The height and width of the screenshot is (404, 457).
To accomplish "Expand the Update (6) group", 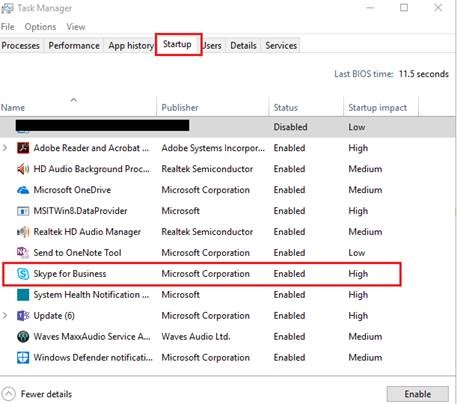I will pos(5,315).
